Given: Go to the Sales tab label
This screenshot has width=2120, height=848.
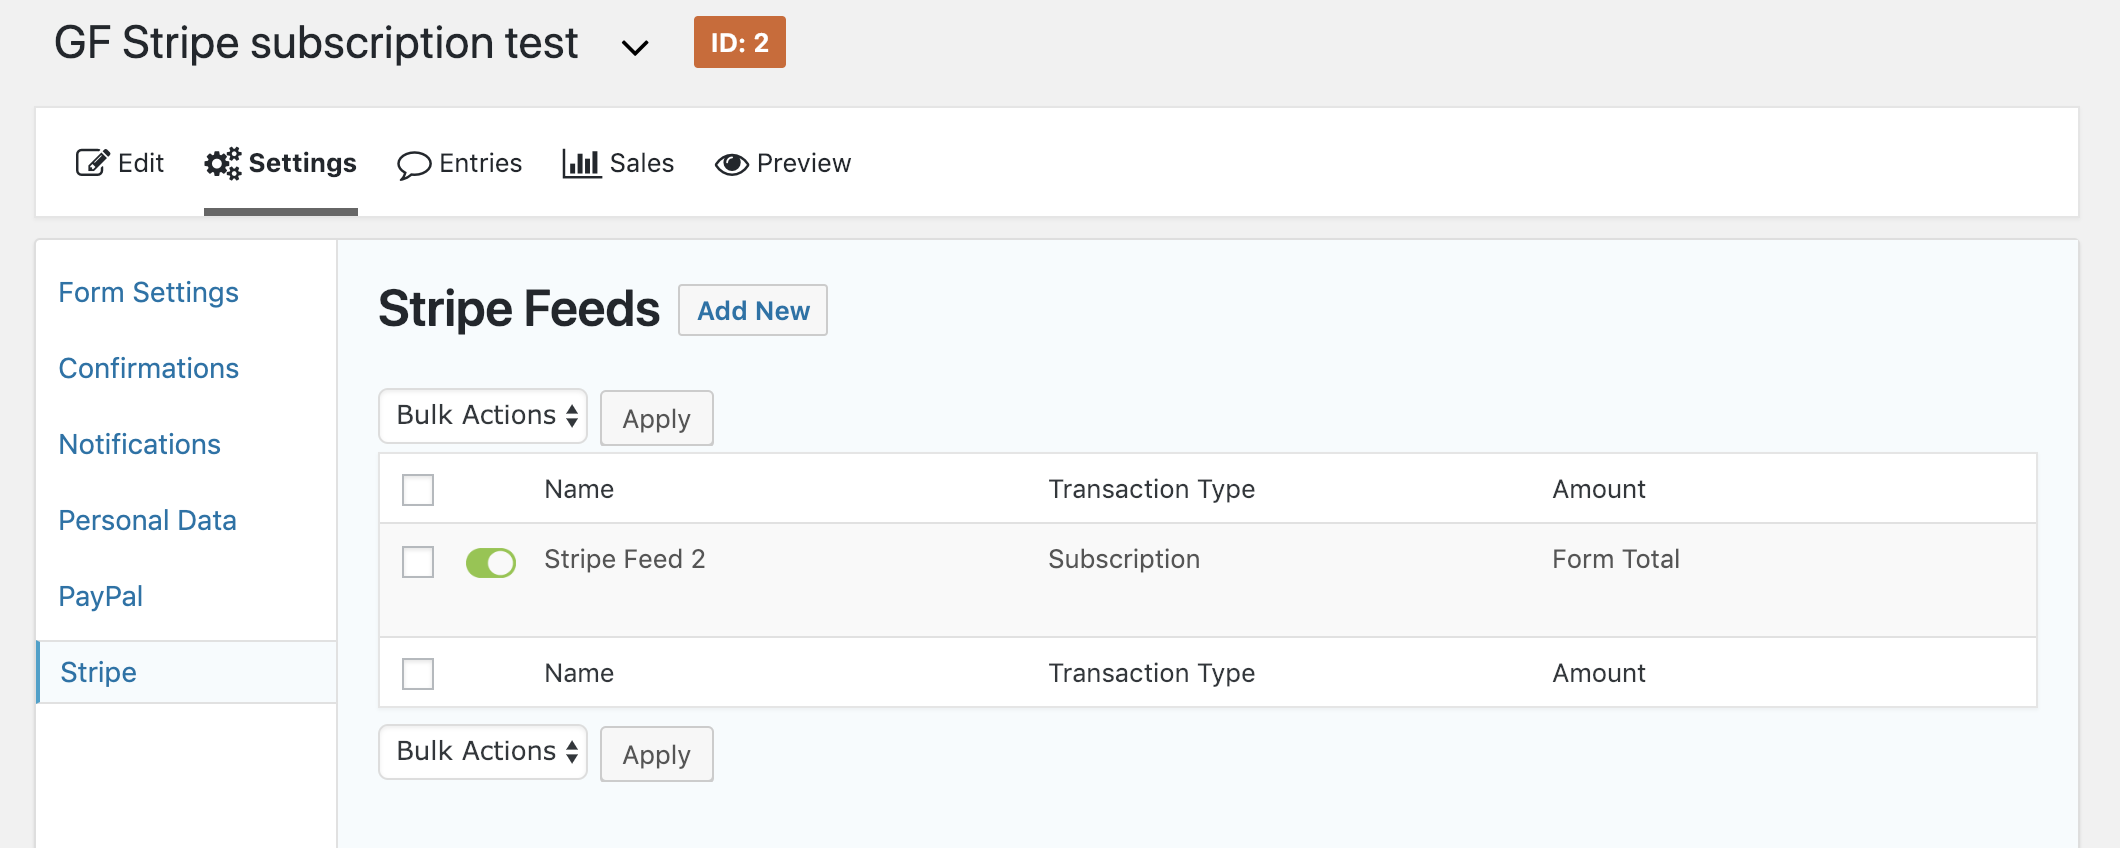Looking at the screenshot, I should pyautogui.click(x=642, y=163).
